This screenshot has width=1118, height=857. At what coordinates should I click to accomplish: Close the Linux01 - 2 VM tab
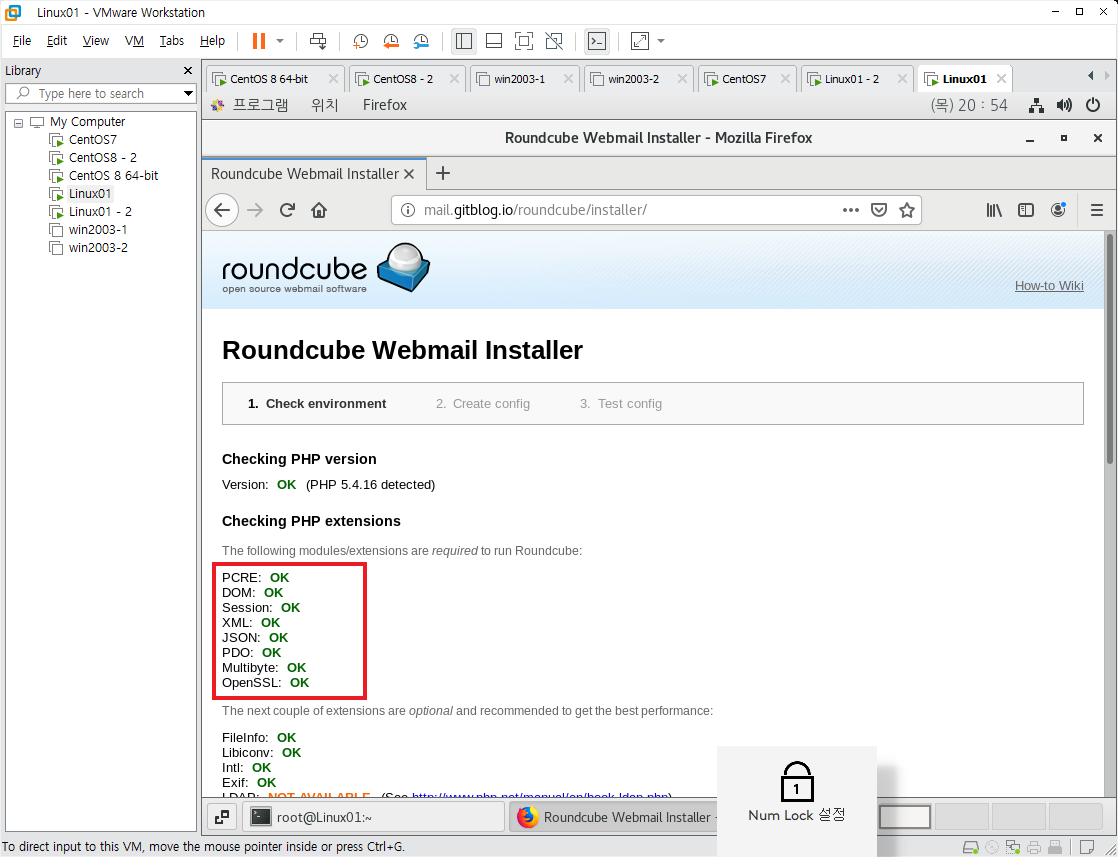point(902,79)
